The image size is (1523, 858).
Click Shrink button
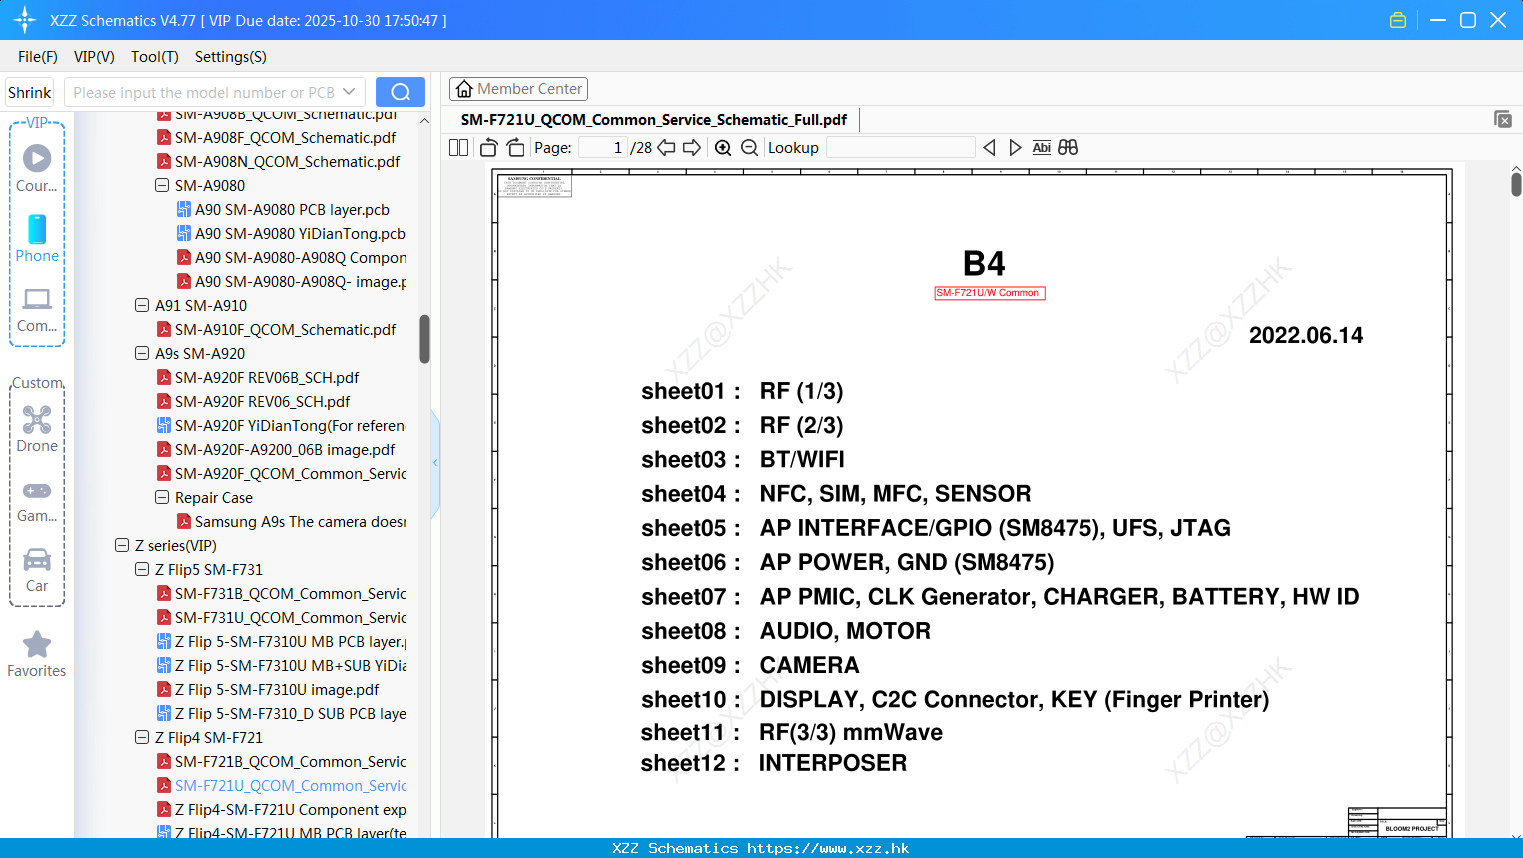coord(29,92)
